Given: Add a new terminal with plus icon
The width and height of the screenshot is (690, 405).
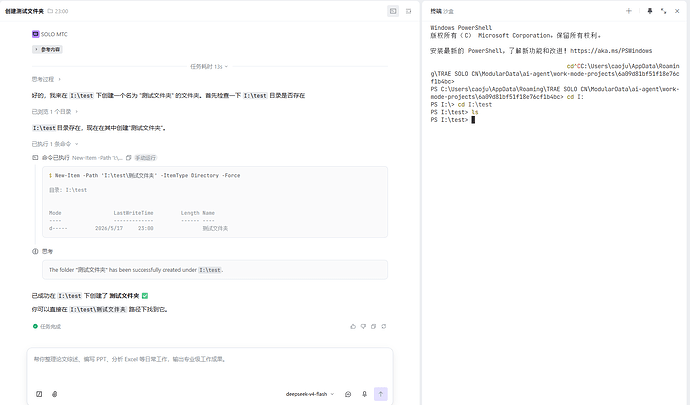Looking at the screenshot, I should pos(629,11).
